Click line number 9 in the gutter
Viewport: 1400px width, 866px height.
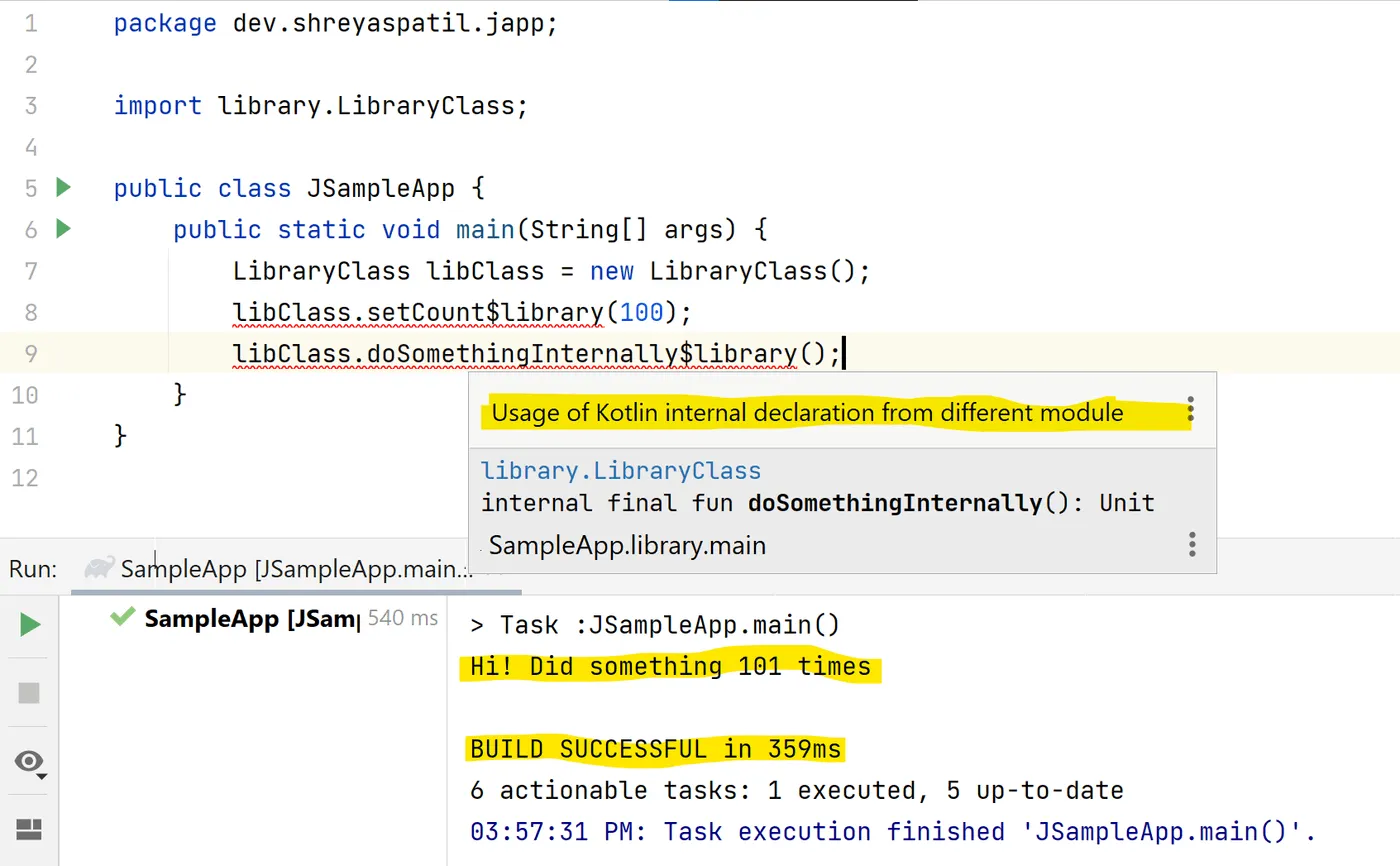[x=30, y=353]
